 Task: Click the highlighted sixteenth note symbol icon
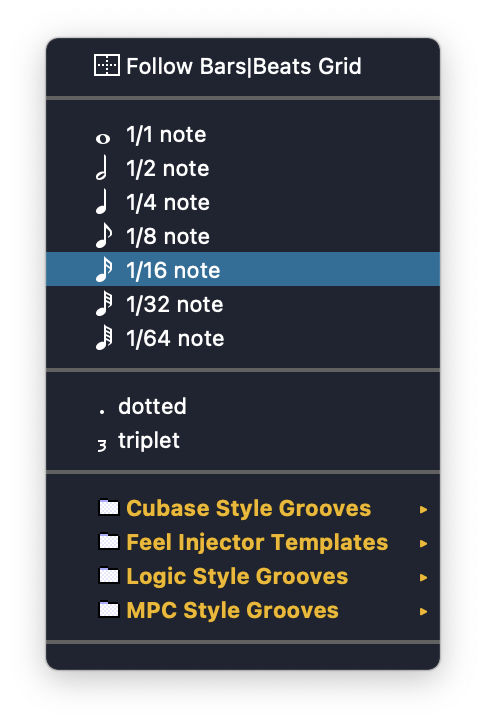tap(104, 269)
